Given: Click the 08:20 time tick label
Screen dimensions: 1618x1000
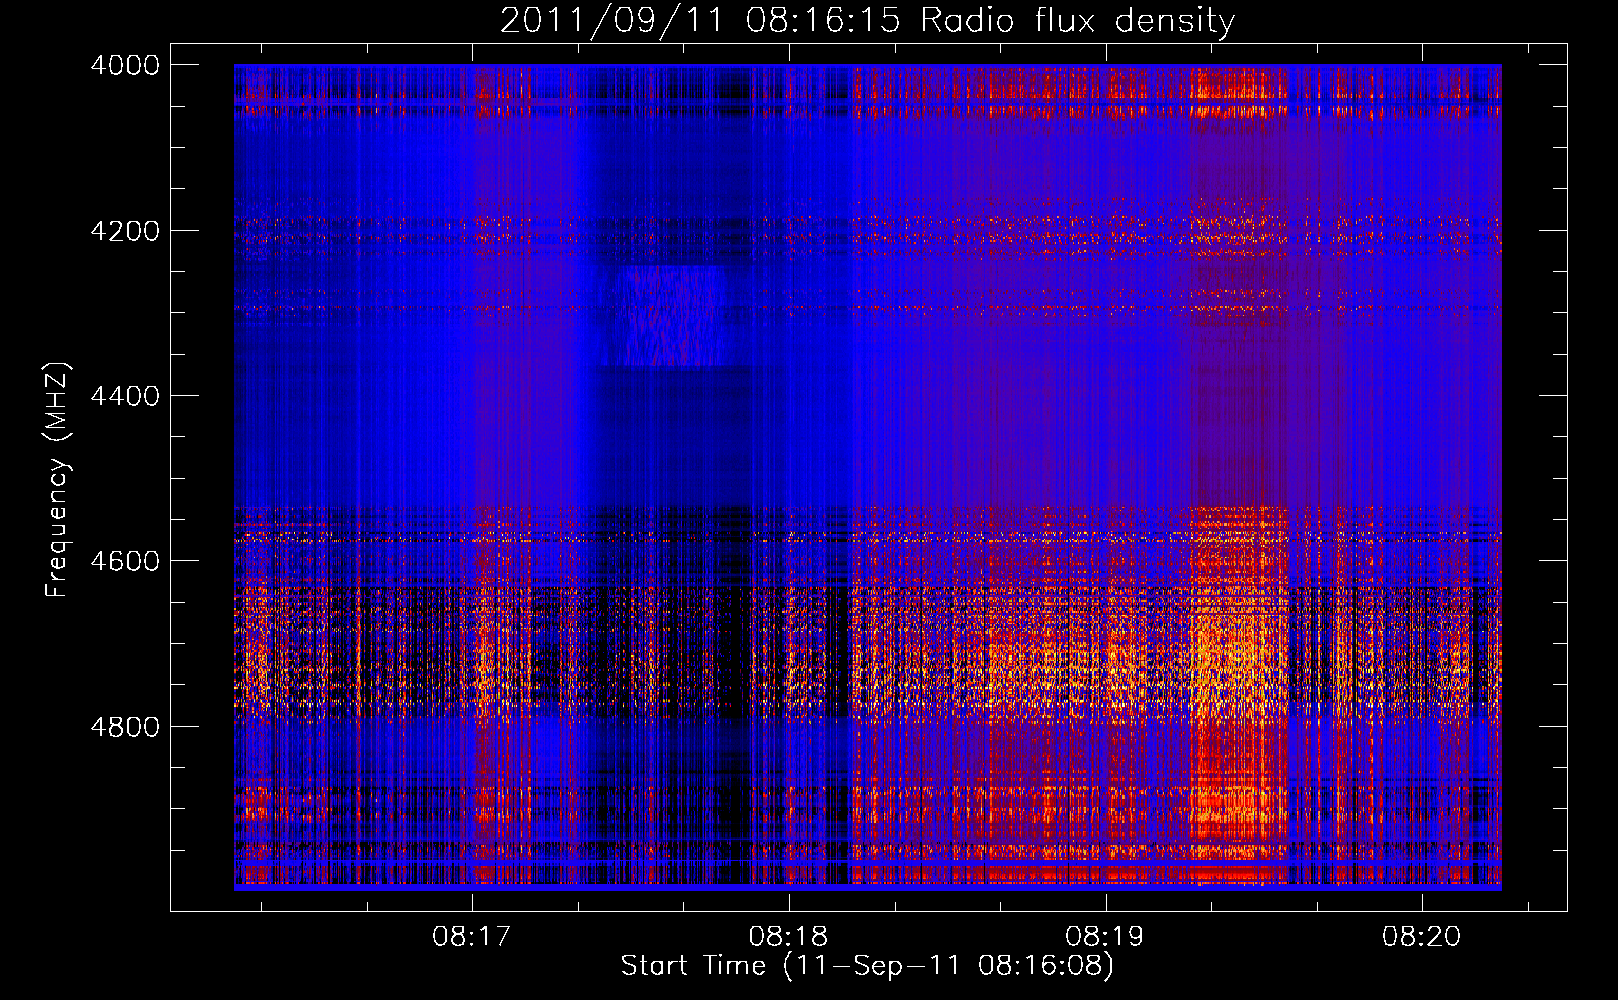Looking at the screenshot, I should point(1422,937).
